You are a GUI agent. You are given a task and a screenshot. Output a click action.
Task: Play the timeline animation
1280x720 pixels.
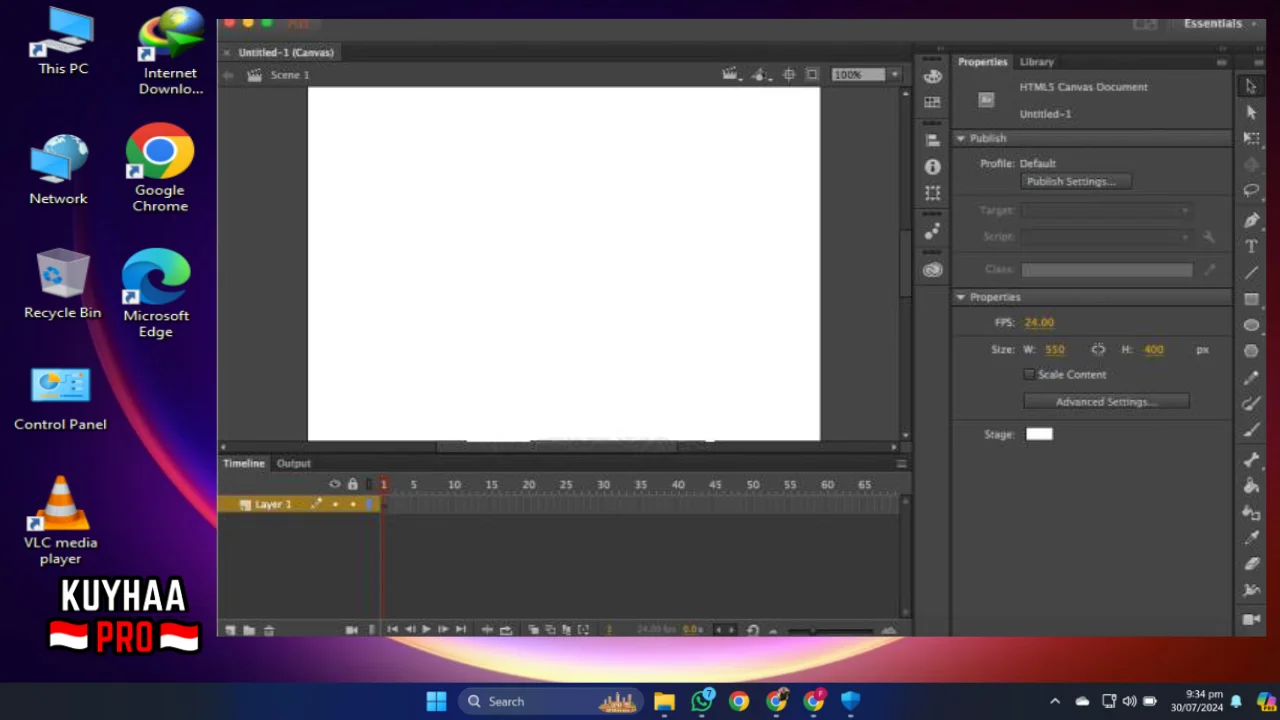(426, 630)
